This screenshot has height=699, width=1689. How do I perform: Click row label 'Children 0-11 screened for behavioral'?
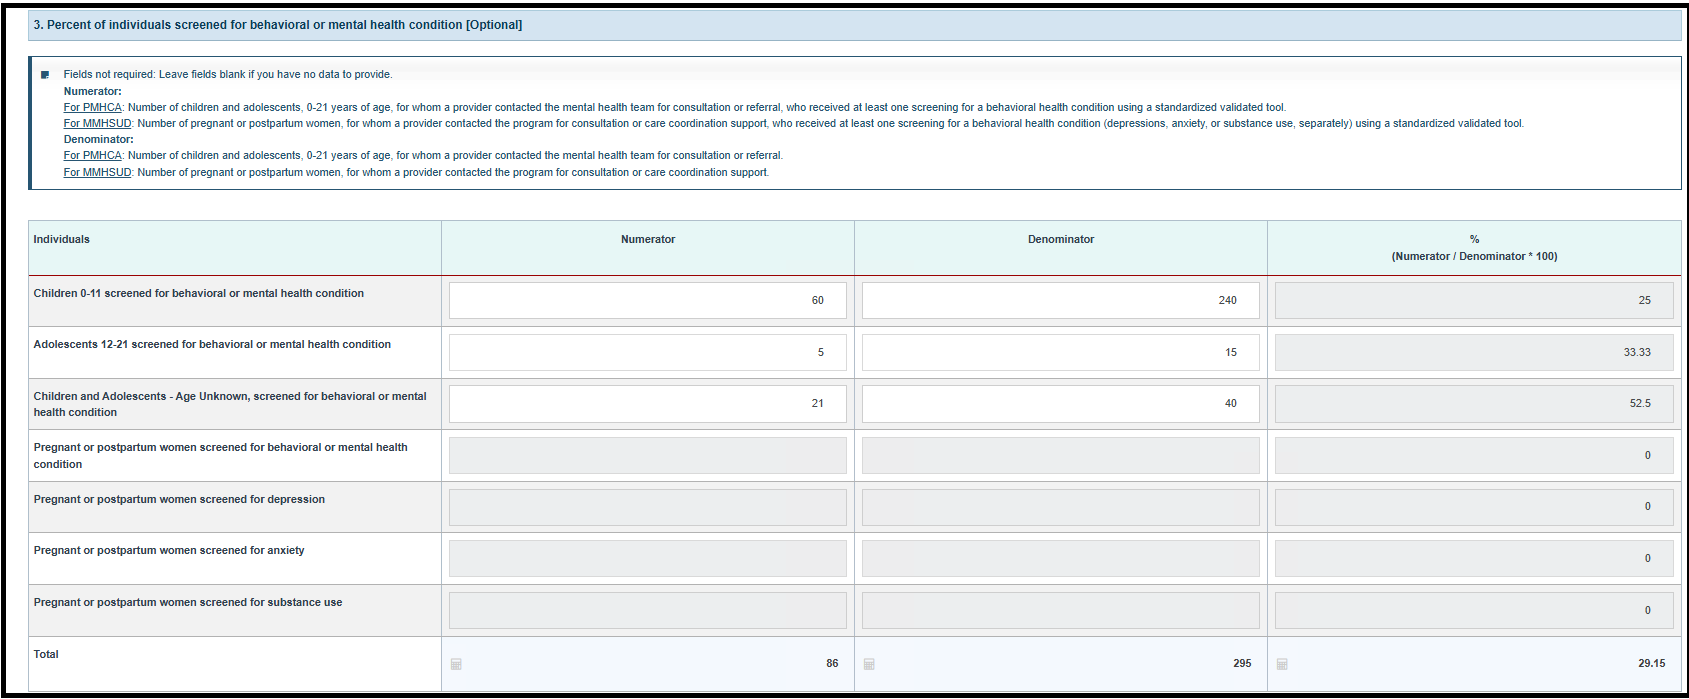coord(199,293)
